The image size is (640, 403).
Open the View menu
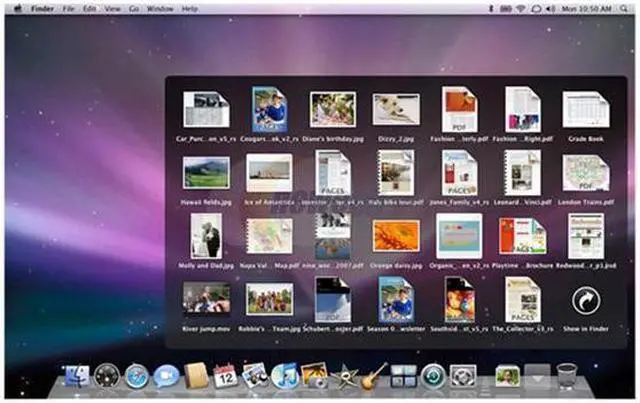pos(112,9)
